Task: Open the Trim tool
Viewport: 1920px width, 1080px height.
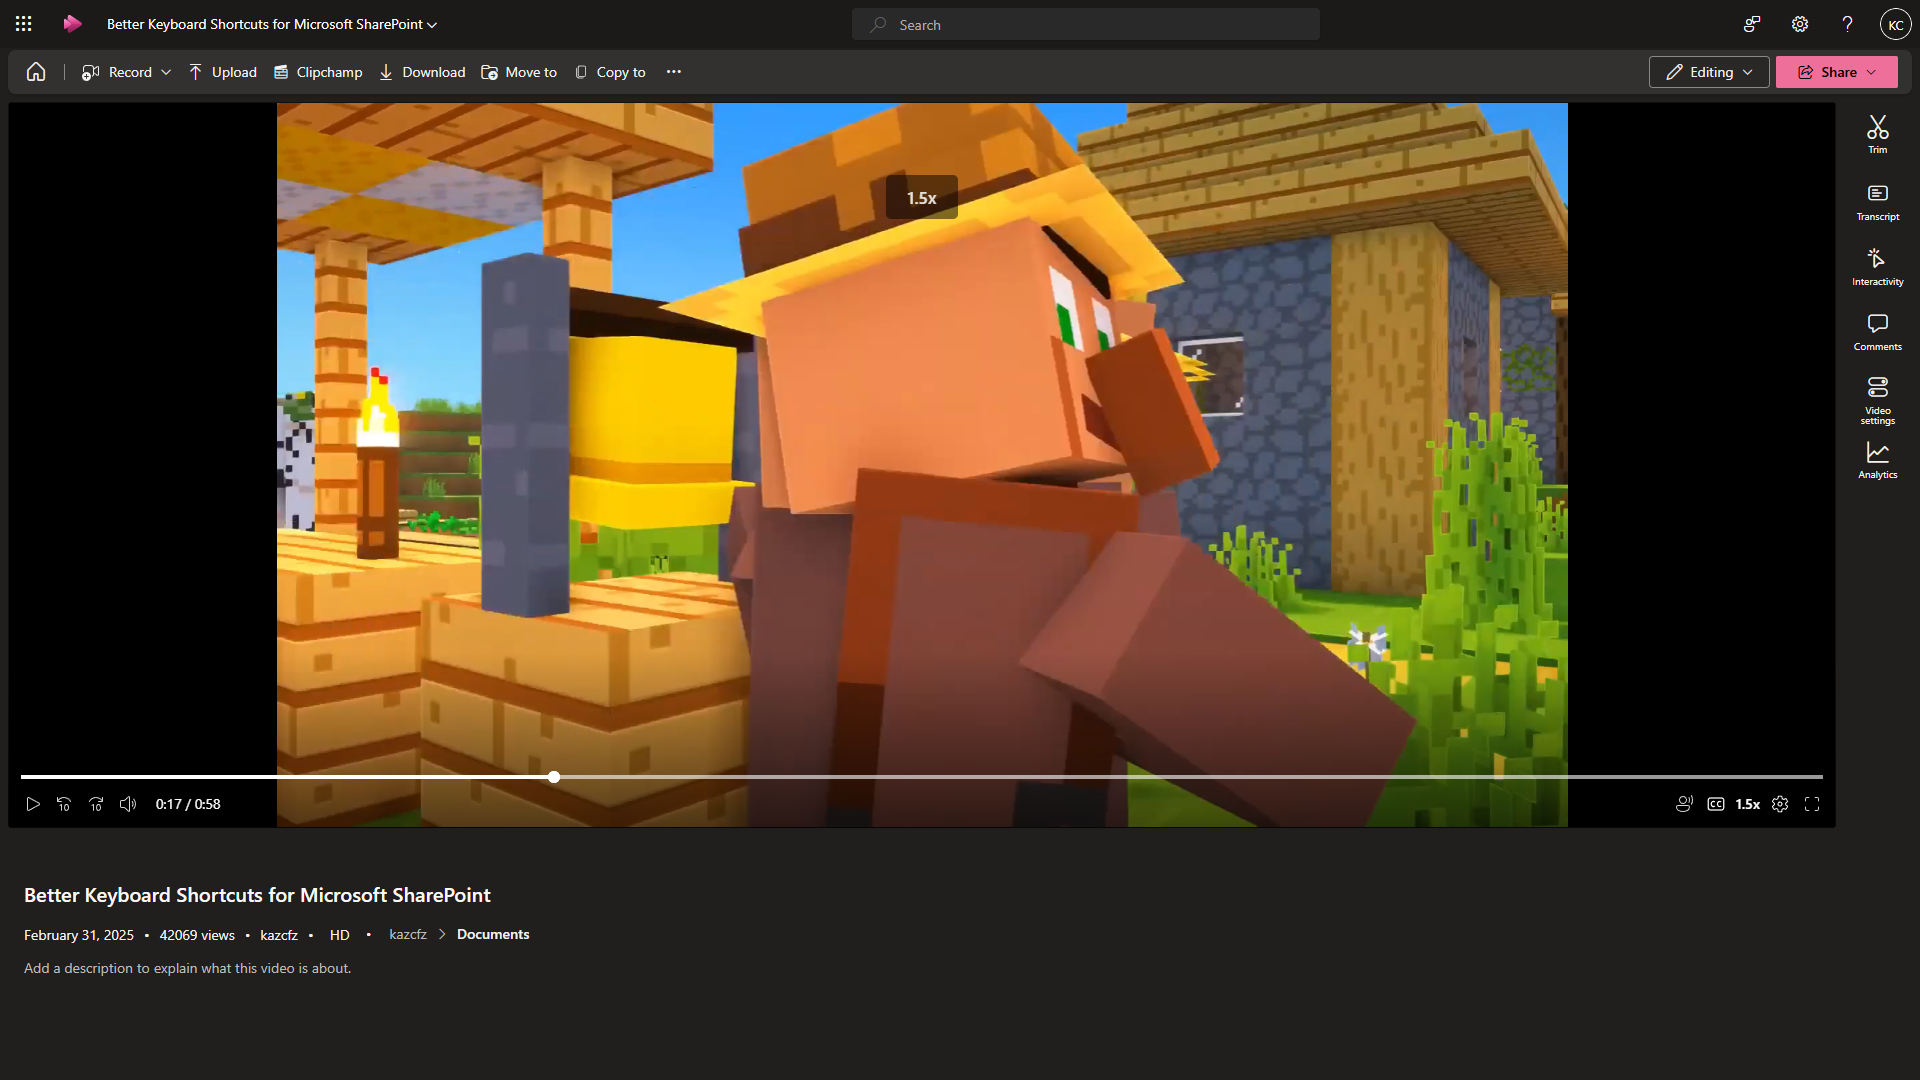Action: (x=1877, y=134)
